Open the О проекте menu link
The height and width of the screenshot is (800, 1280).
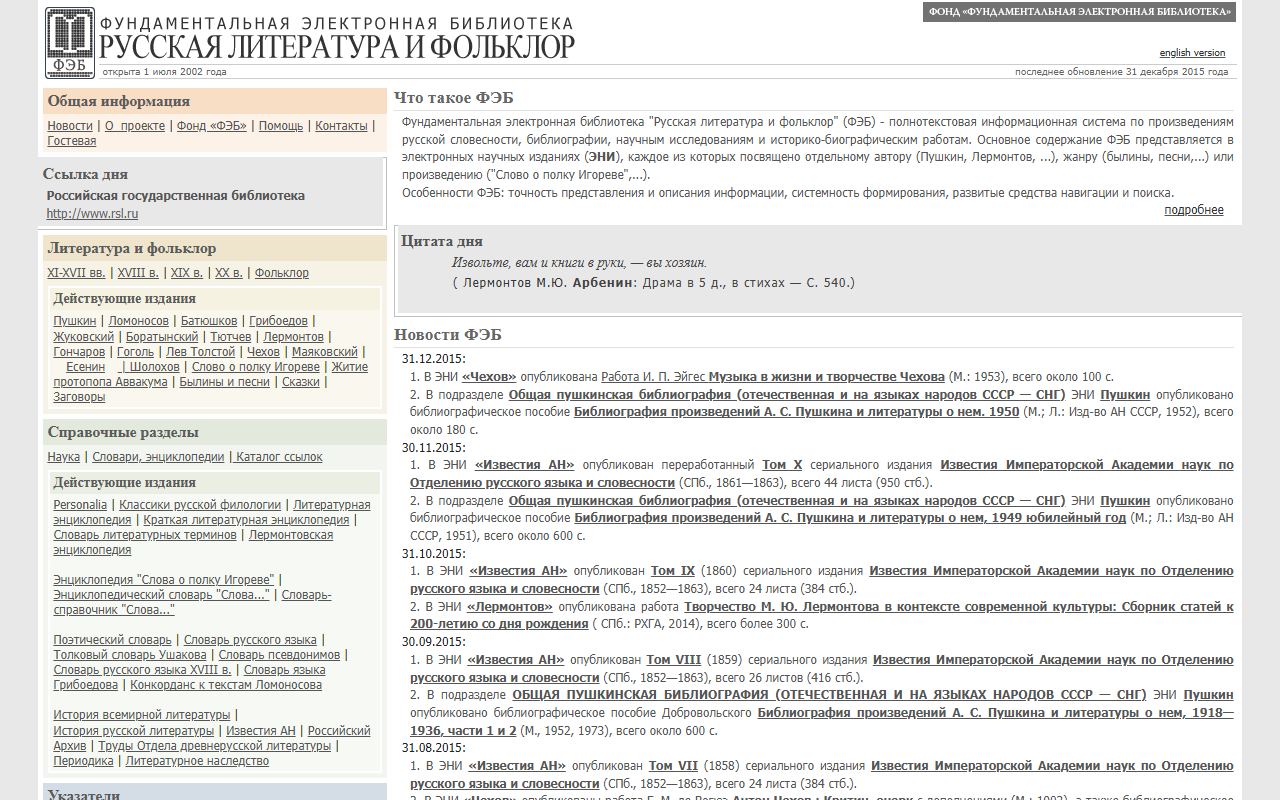[135, 126]
